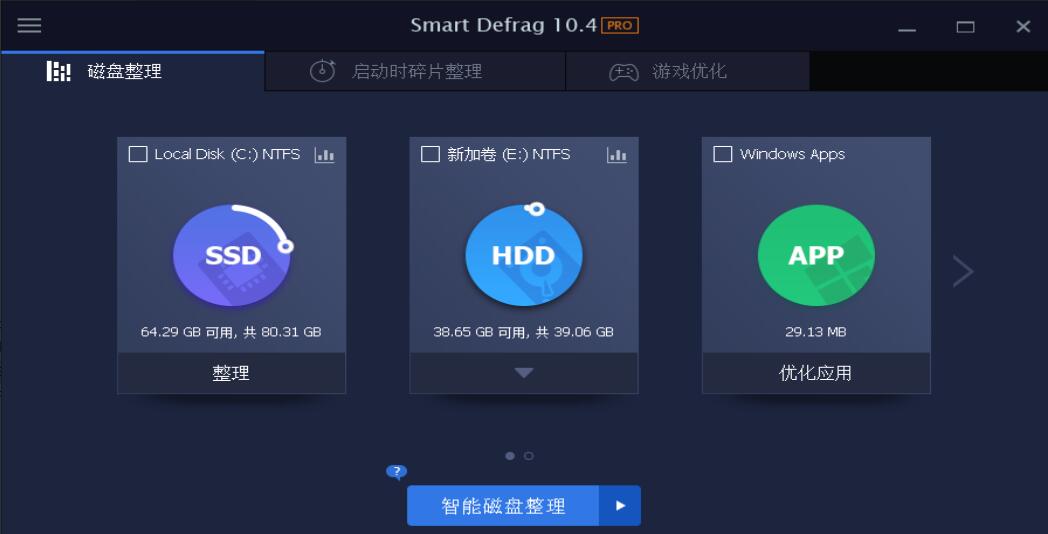Click the '64.29 GB 可用, 共 80.31 GB' text
Viewport: 1048px width, 534px height.
coord(231,331)
